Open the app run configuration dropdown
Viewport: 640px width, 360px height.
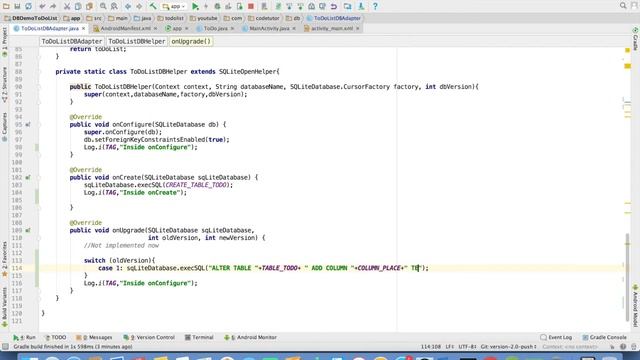(x=174, y=6)
